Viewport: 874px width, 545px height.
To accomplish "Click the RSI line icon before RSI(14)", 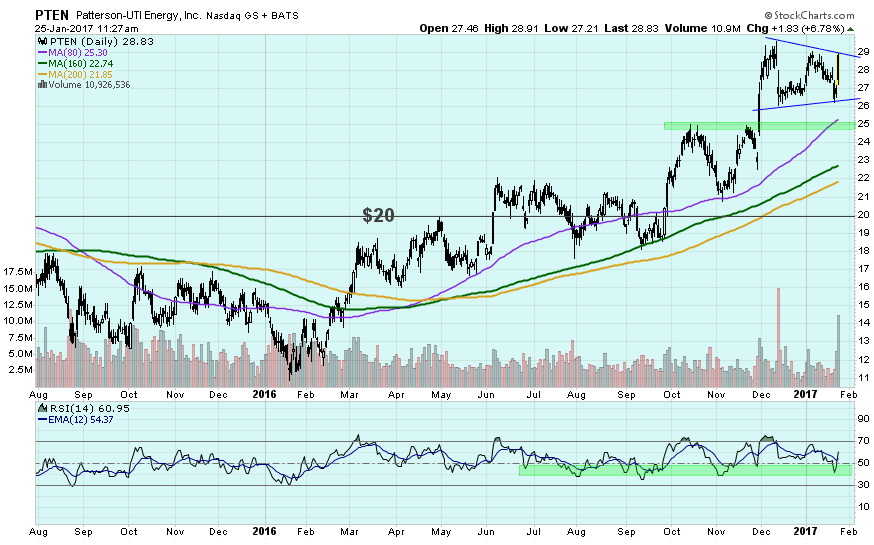I will click(x=43, y=408).
